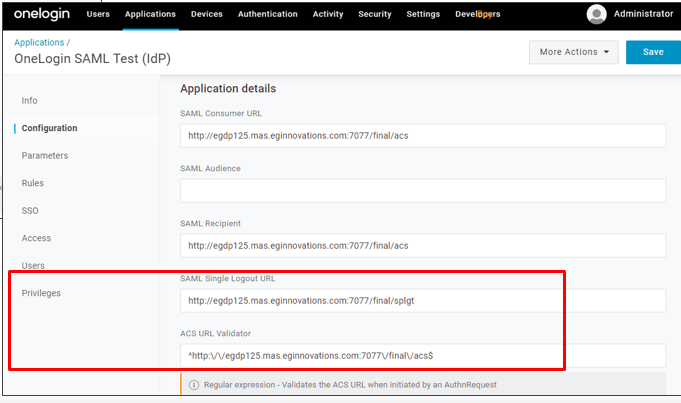Click the onelogin logo
The image size is (681, 403).
tap(42, 14)
